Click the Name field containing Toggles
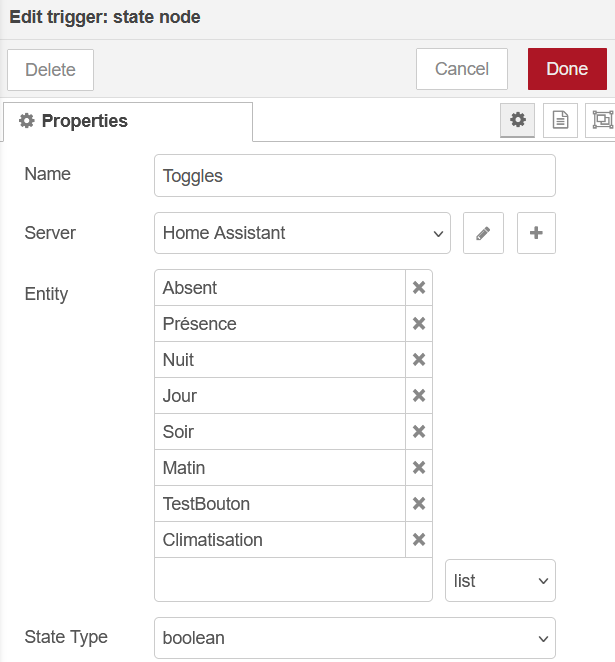Viewport: 615px width, 662px height. pos(355,176)
